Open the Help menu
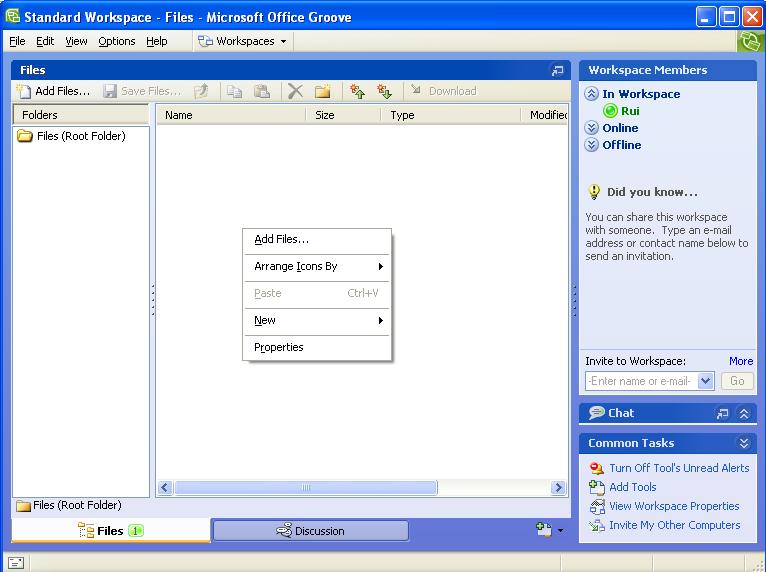The image size is (766, 572). pos(157,41)
